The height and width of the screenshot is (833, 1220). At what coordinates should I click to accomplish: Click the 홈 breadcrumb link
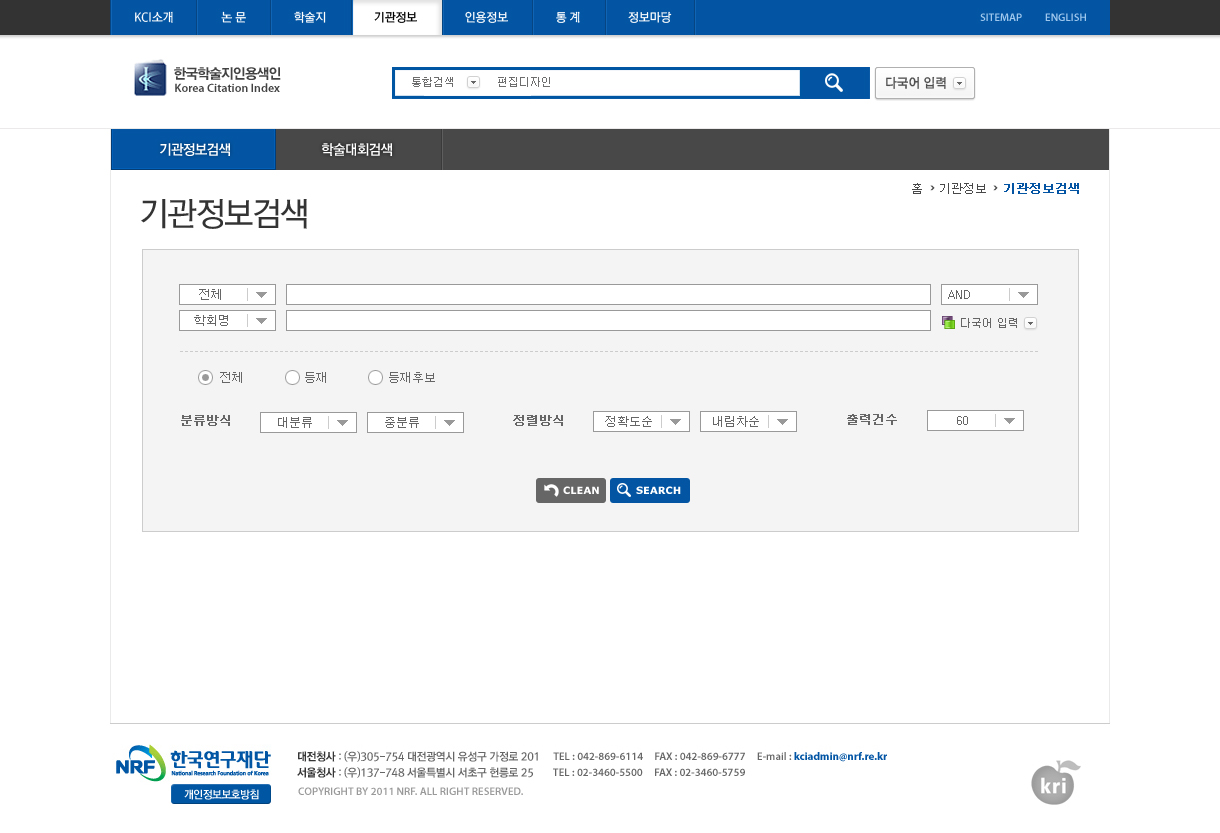coord(917,188)
